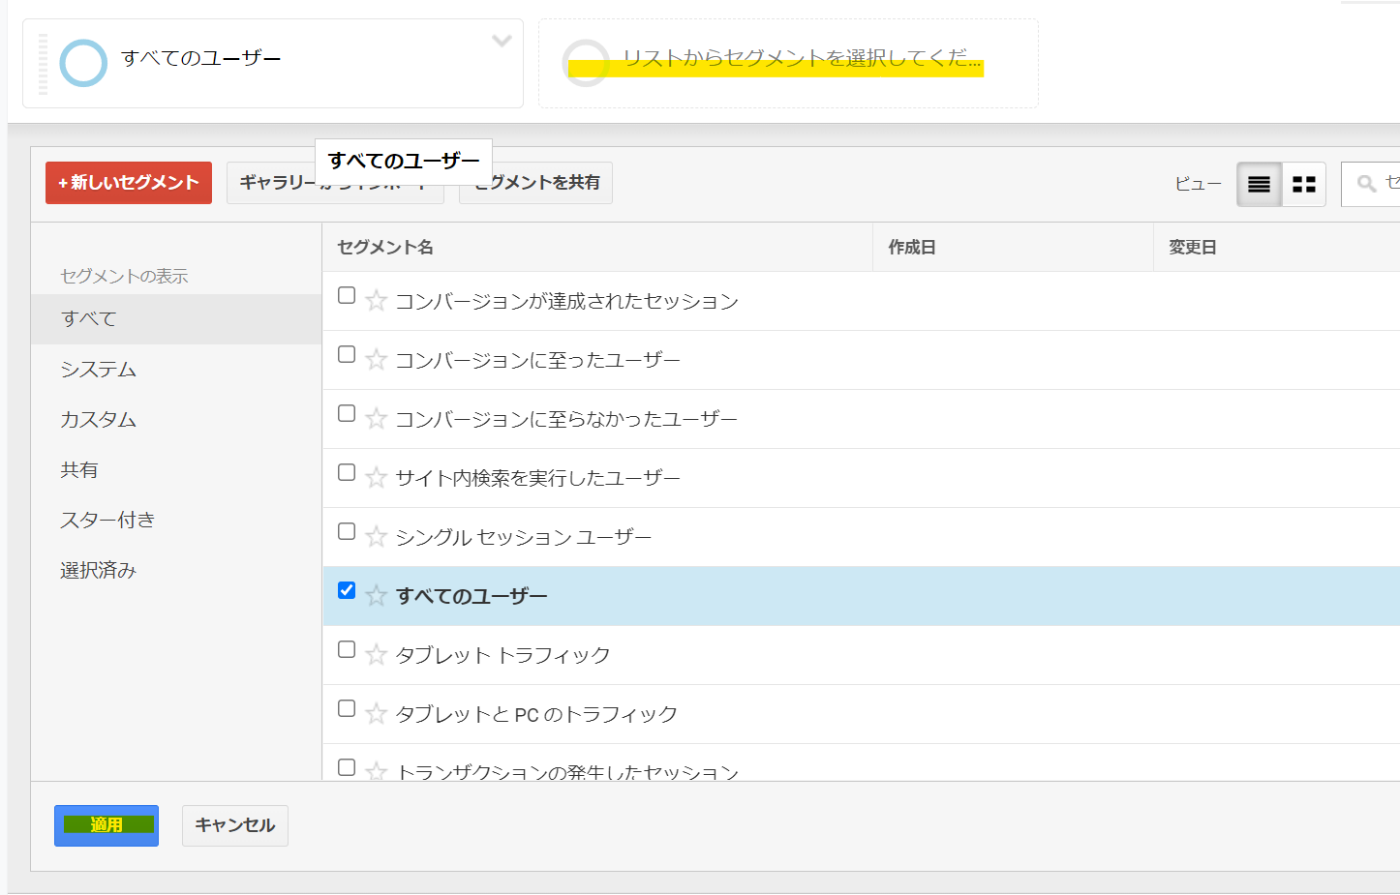Click the segment search input field
The width and height of the screenshot is (1400, 895).
(1371, 184)
